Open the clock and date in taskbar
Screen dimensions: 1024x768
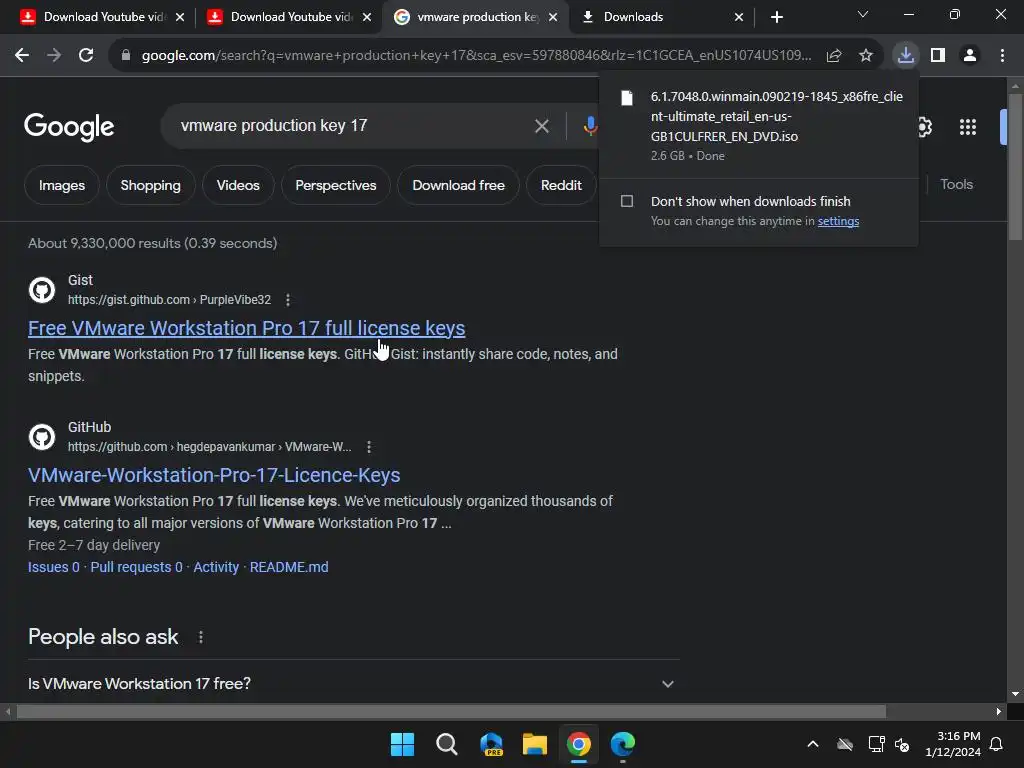pos(953,744)
